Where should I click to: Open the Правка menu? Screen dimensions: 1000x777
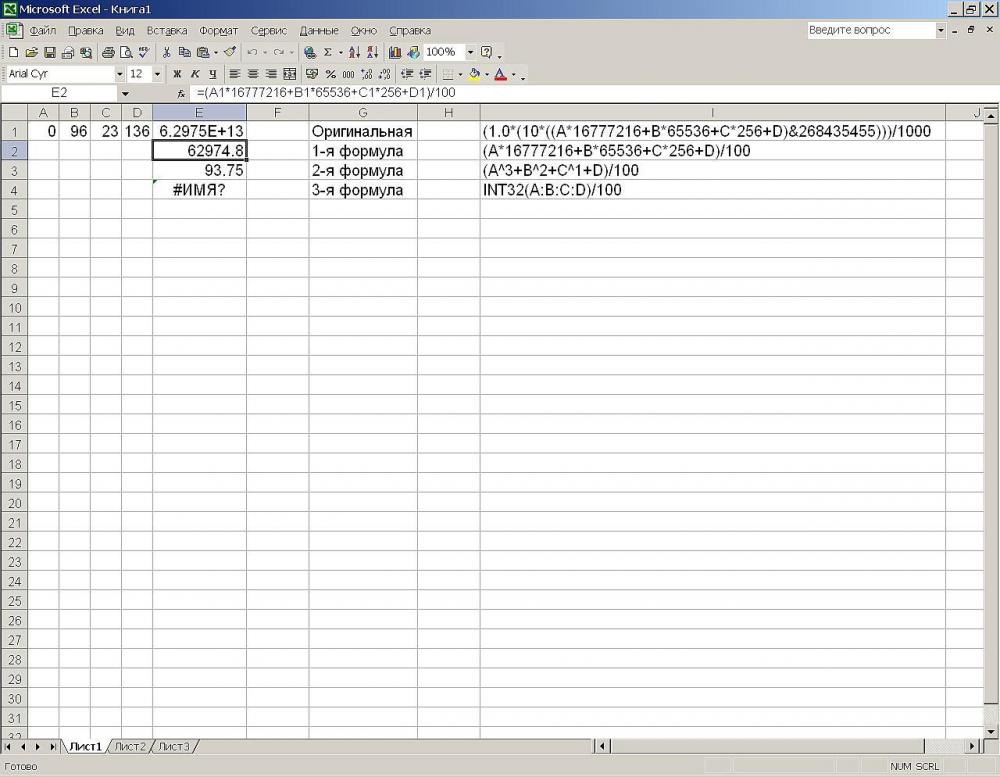coord(85,31)
